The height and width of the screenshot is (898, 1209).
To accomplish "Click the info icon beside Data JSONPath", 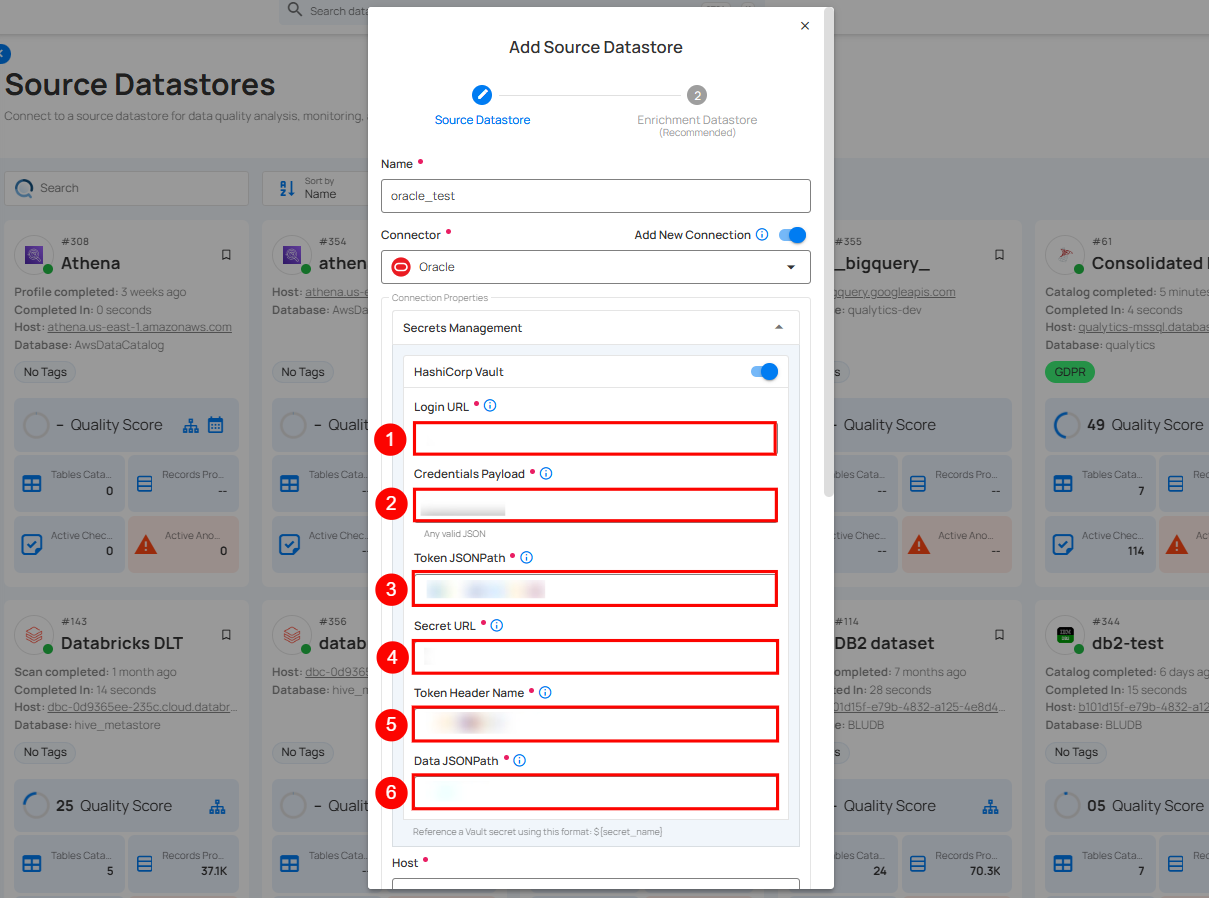I will tap(519, 761).
